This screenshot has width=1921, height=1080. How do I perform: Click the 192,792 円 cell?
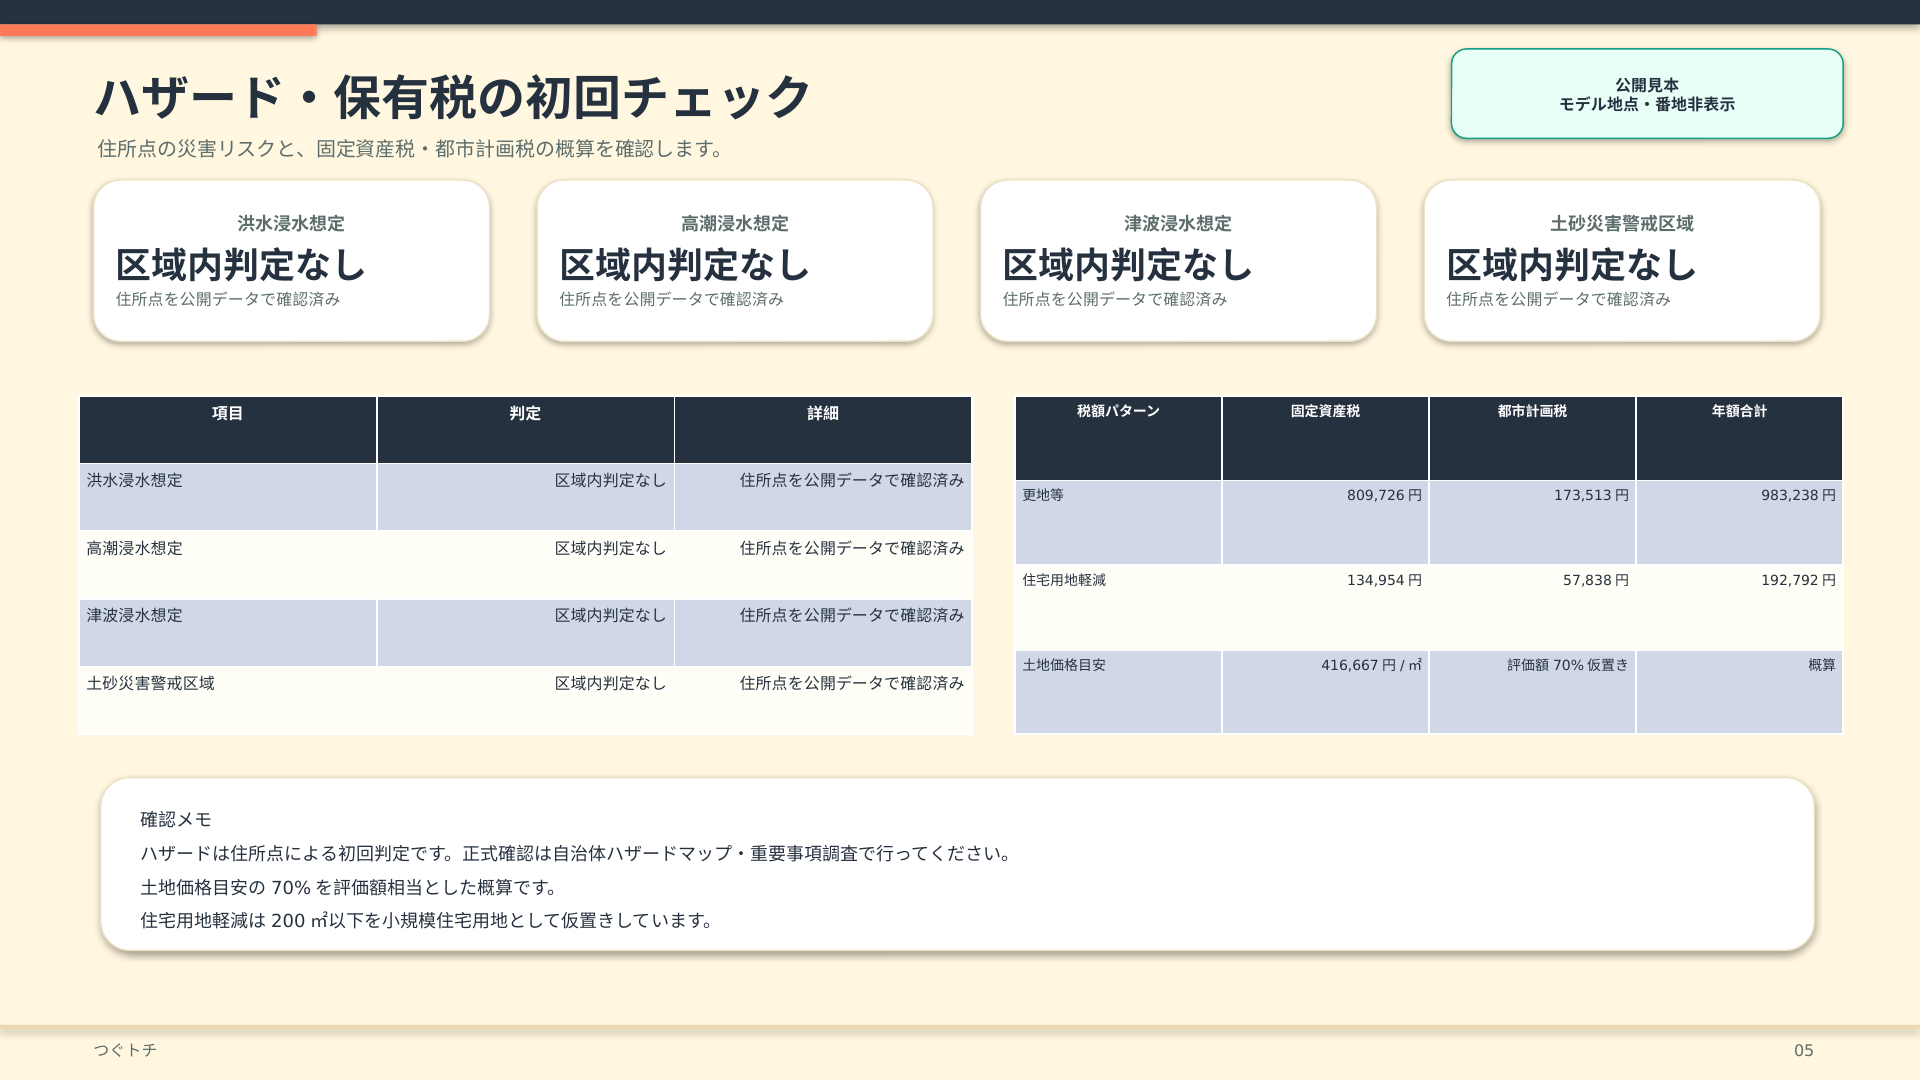1739,608
